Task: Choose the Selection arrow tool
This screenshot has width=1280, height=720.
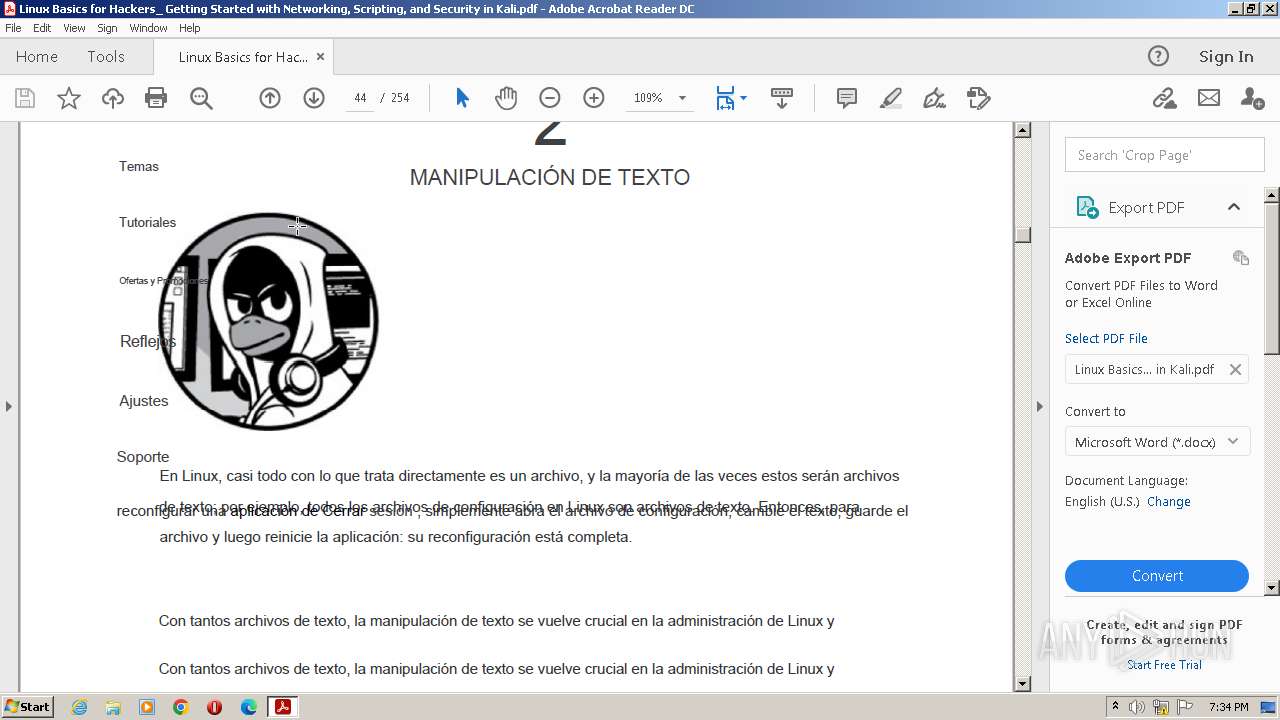Action: [x=462, y=98]
